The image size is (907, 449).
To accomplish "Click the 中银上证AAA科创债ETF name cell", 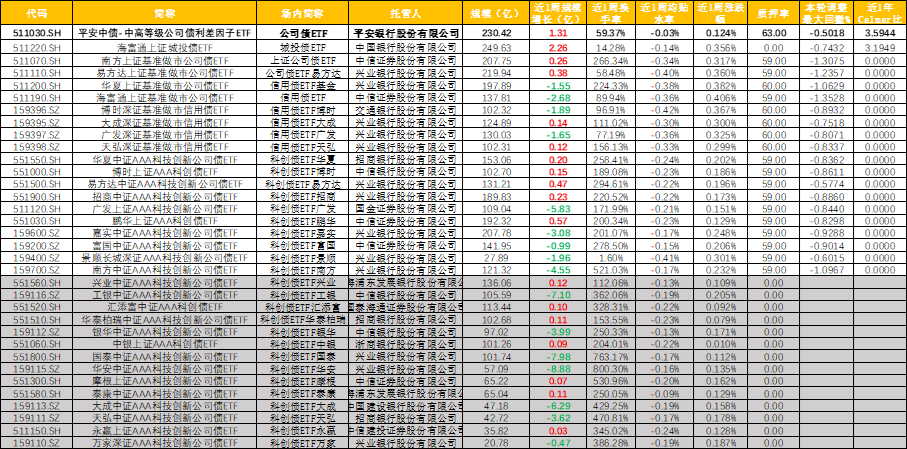I will [x=164, y=344].
